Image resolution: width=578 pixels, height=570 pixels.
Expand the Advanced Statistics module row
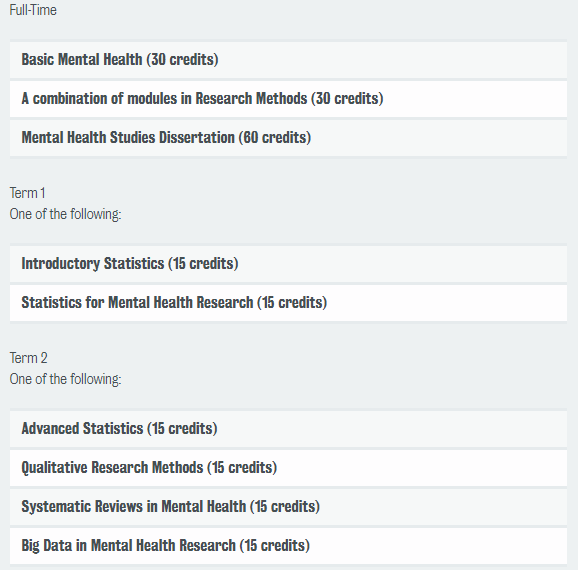tap(288, 429)
